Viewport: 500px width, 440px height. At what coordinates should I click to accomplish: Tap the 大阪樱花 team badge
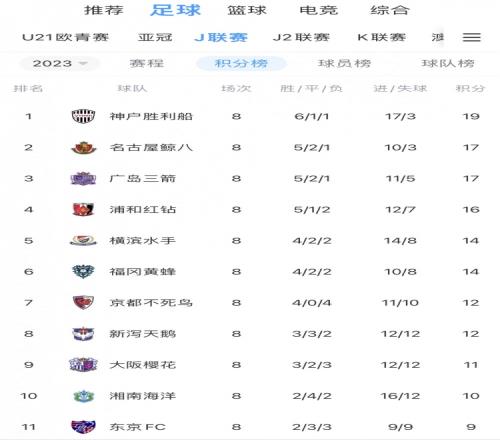(83, 364)
